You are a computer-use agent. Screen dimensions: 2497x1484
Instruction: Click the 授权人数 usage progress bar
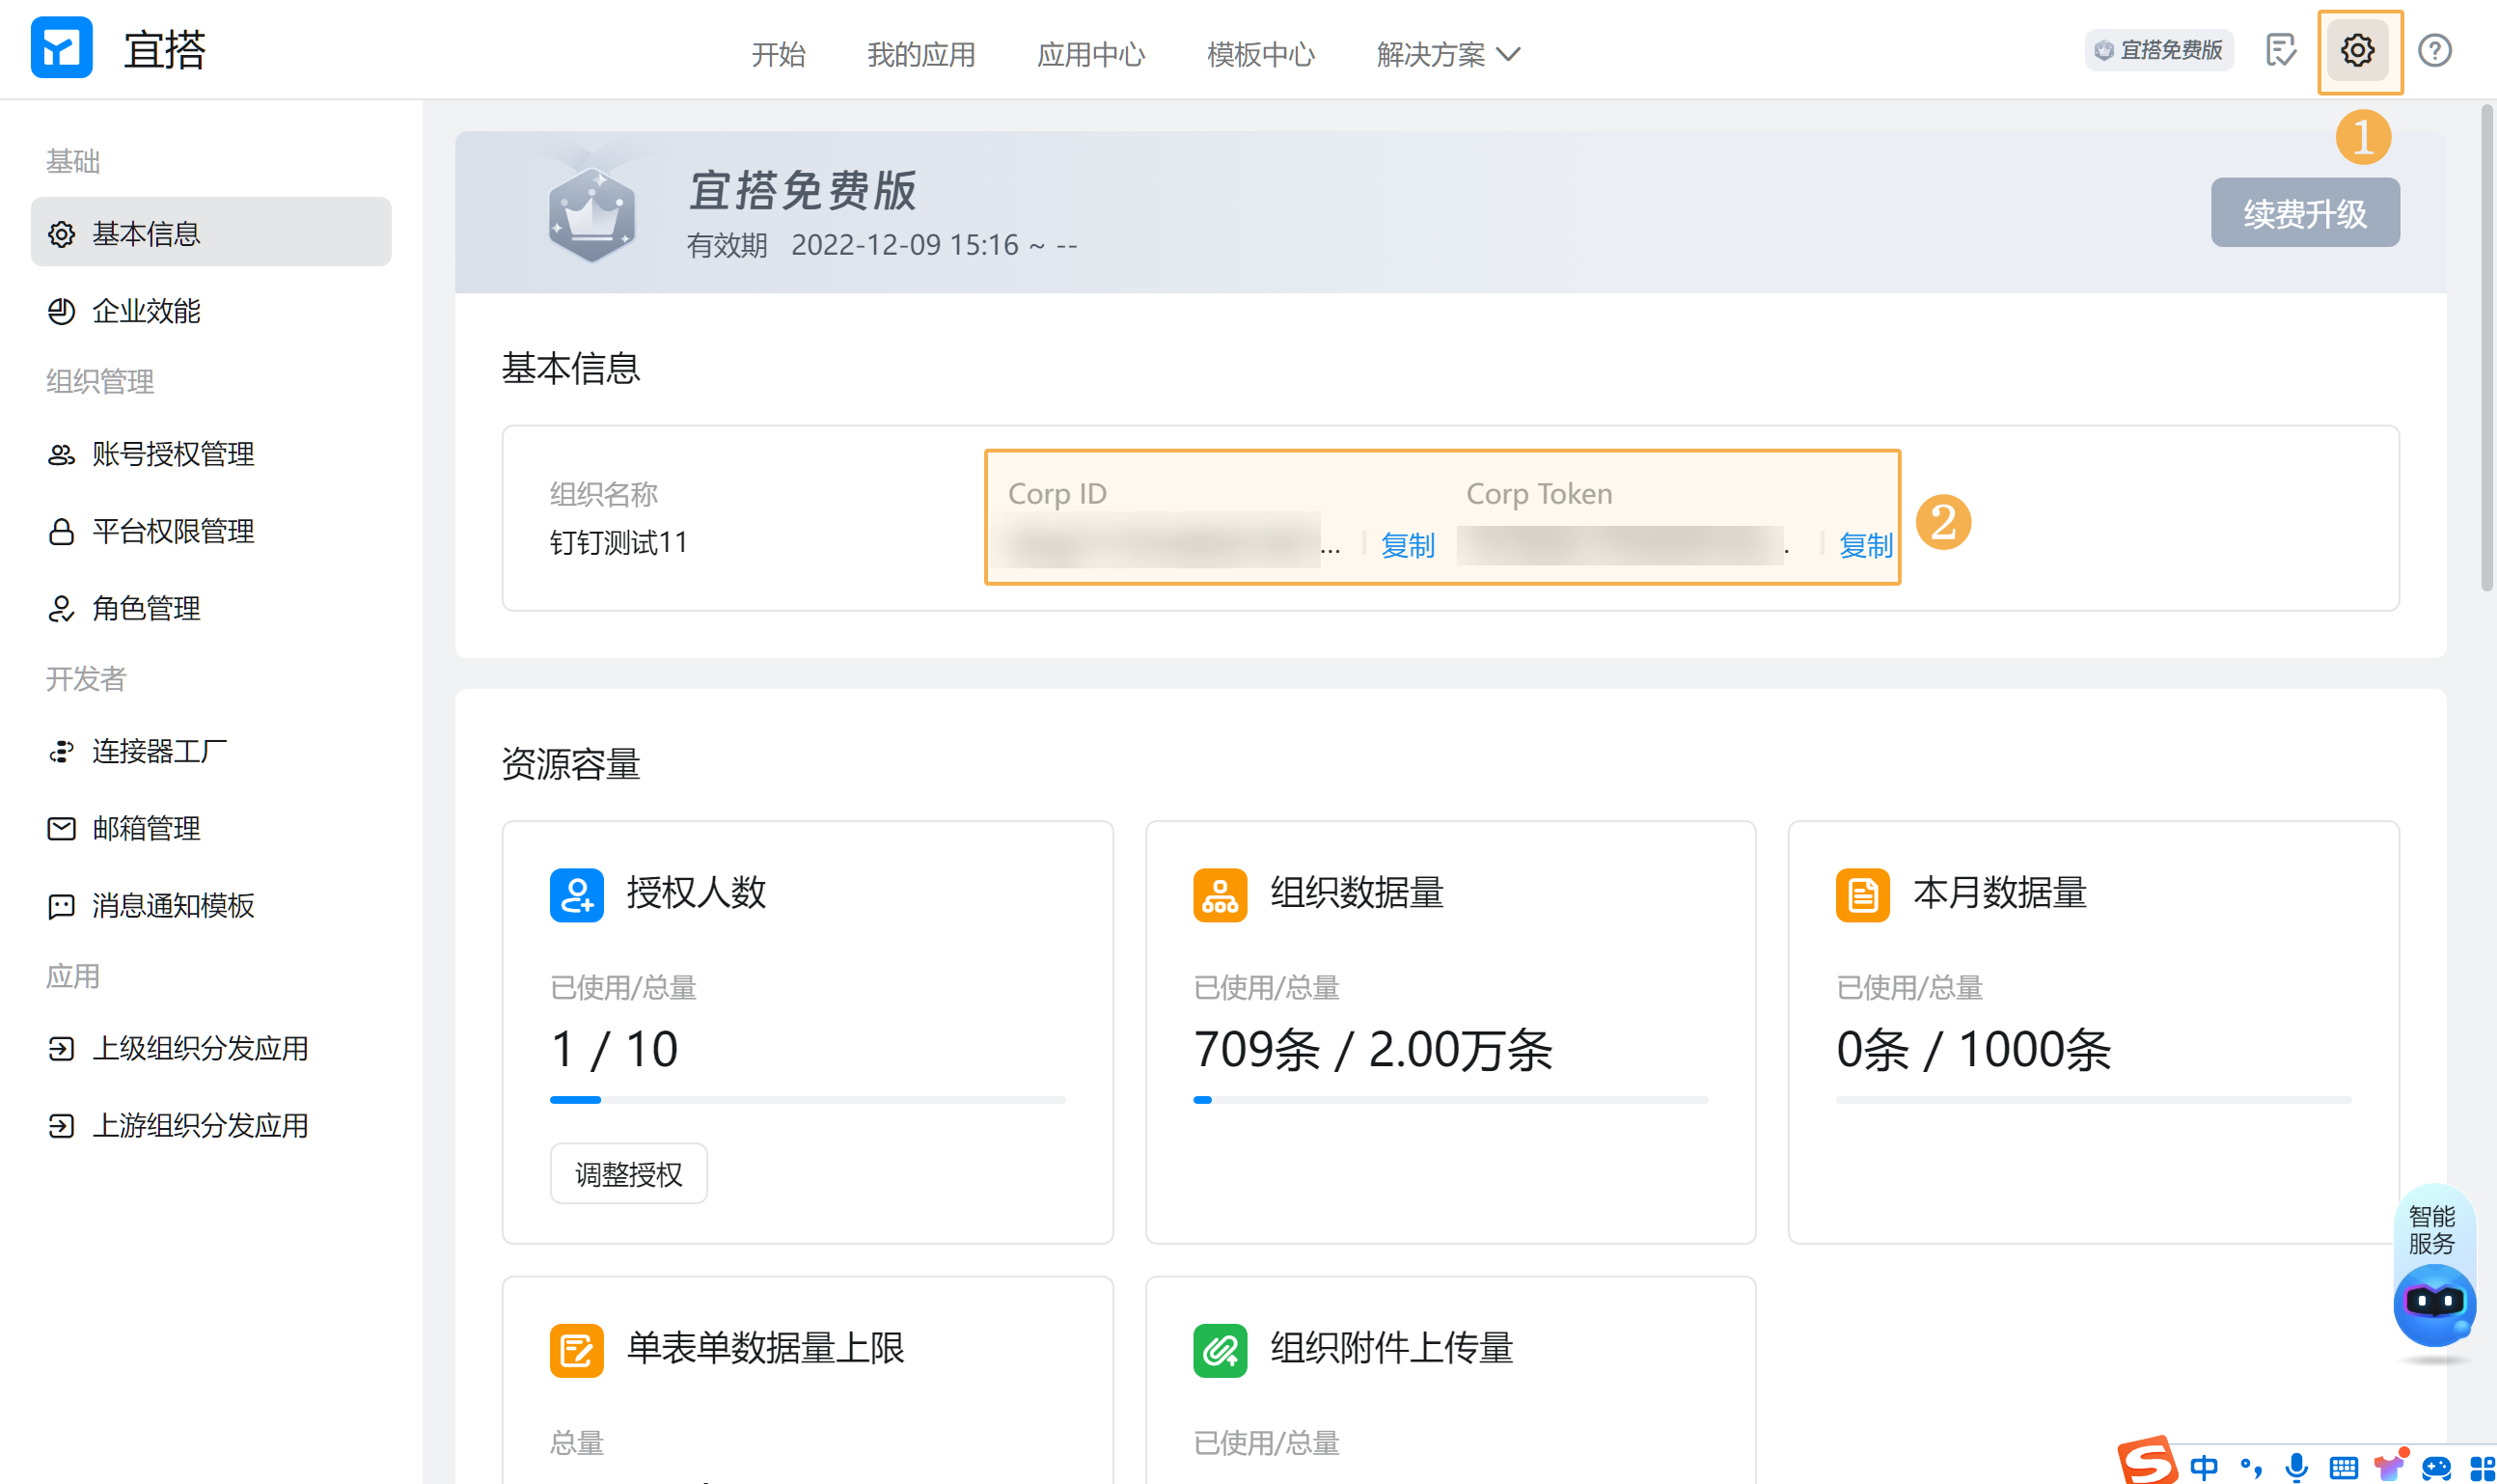coord(806,1099)
